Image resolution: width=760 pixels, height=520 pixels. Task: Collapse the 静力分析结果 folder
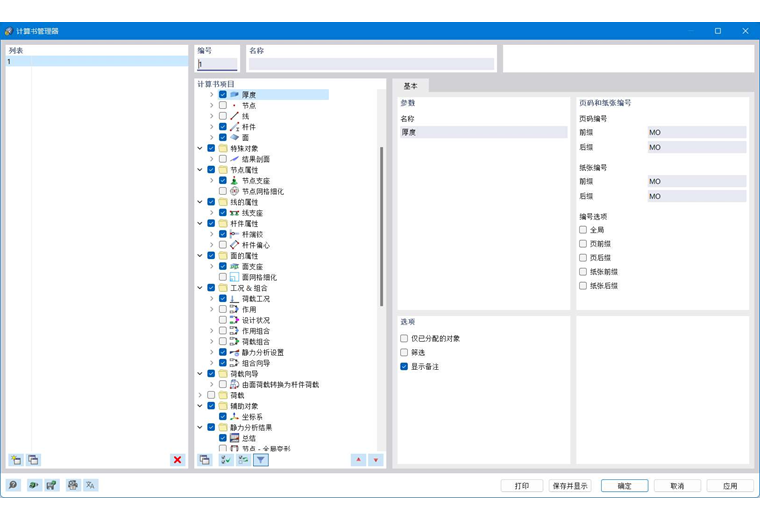coord(200,427)
